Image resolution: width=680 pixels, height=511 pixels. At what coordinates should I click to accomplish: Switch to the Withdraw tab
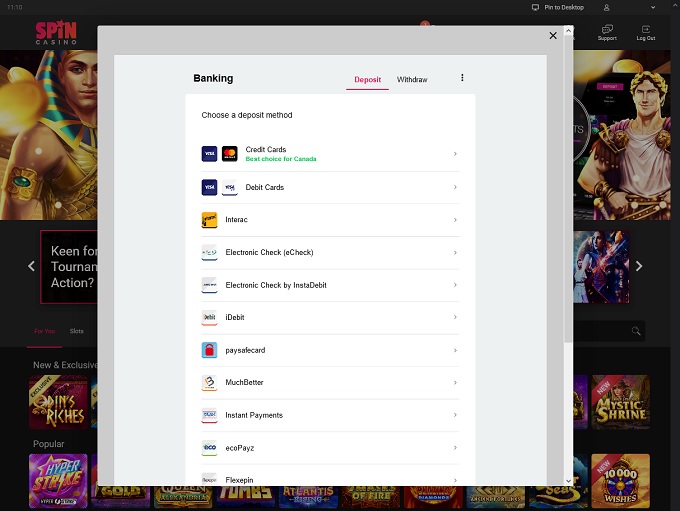click(412, 80)
